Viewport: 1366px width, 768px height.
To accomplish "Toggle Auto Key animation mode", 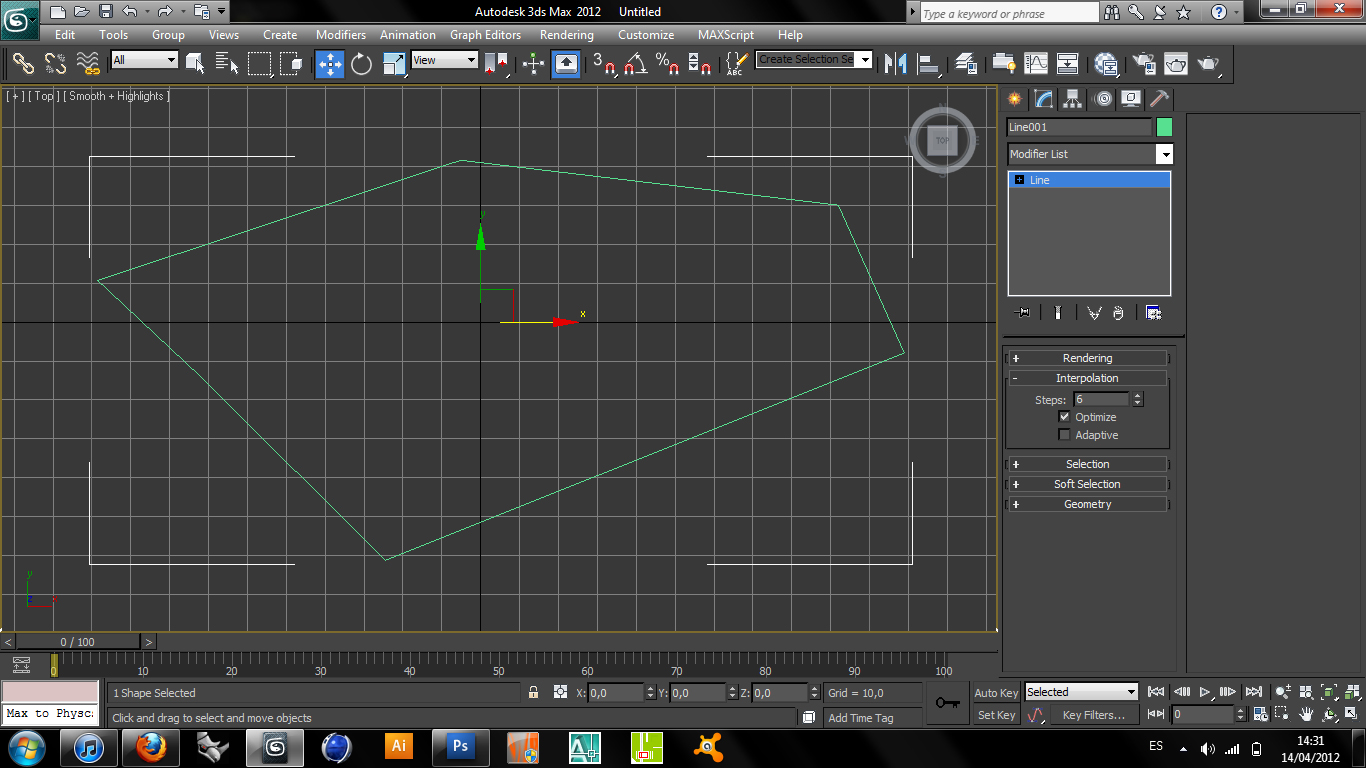I will coord(996,693).
